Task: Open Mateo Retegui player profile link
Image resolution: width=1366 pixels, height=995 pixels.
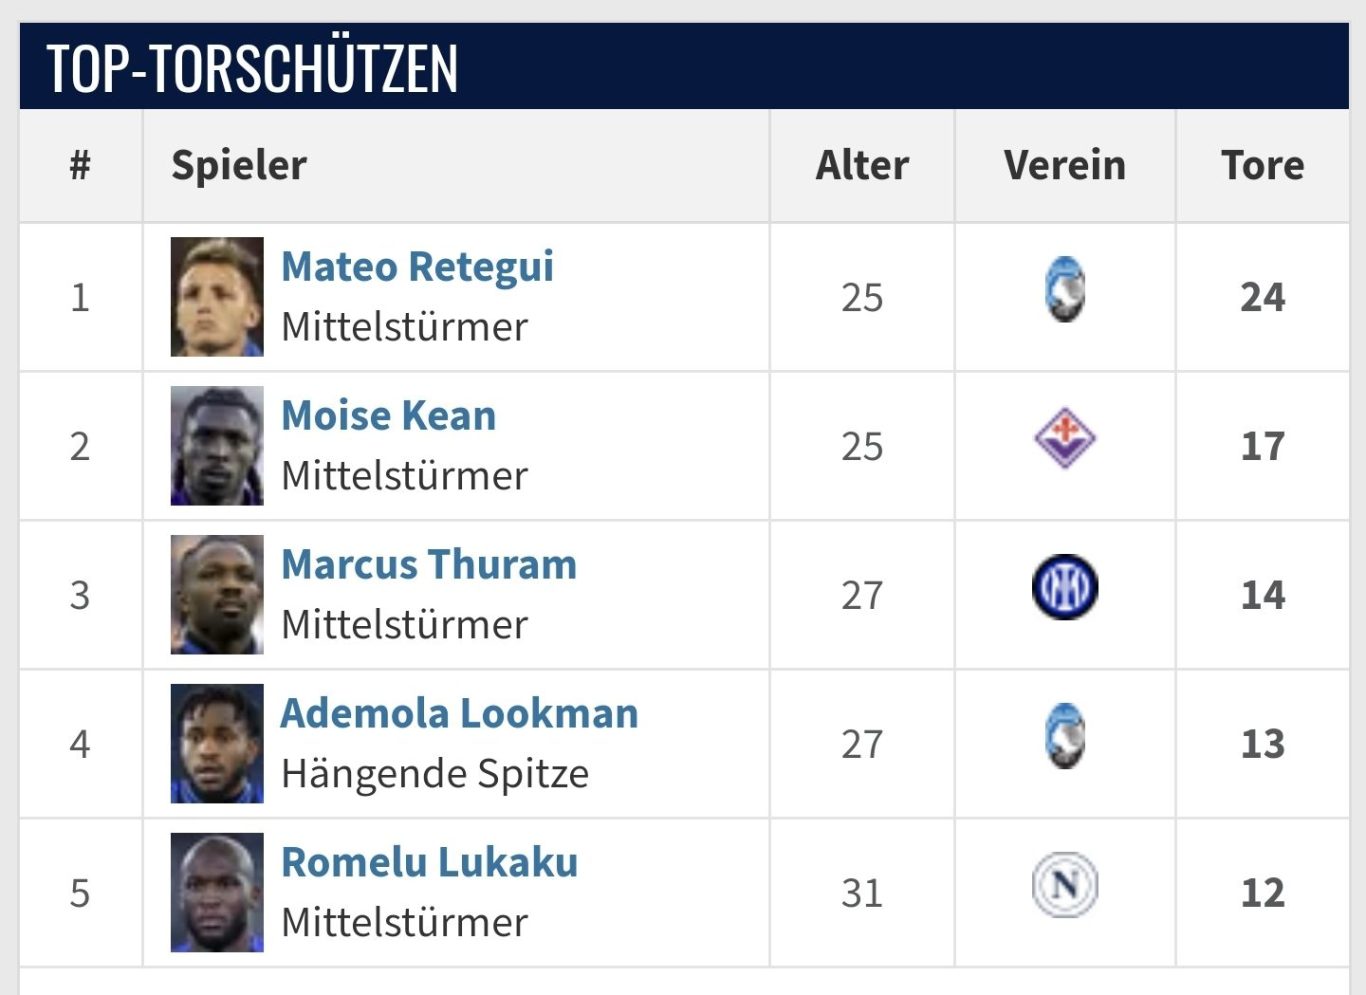Action: point(417,267)
